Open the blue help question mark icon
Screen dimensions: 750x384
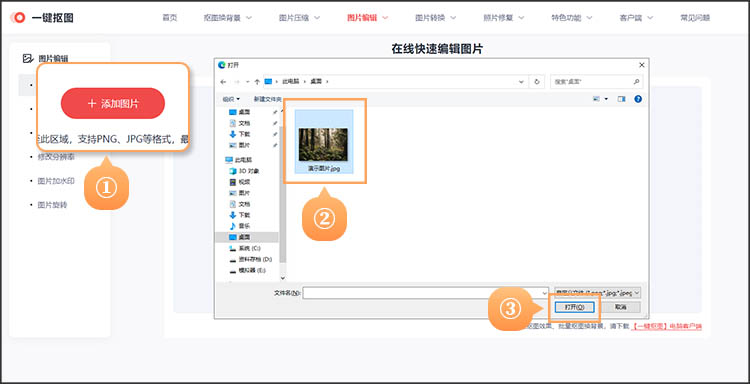click(638, 99)
